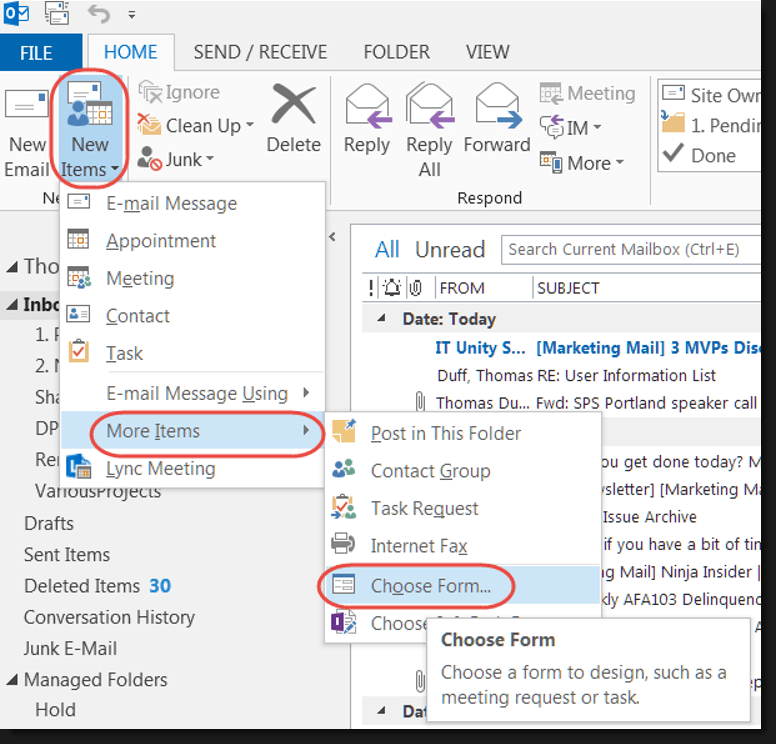The width and height of the screenshot is (776, 744).
Task: Select Lync Meeting menu entry
Action: [x=193, y=468]
